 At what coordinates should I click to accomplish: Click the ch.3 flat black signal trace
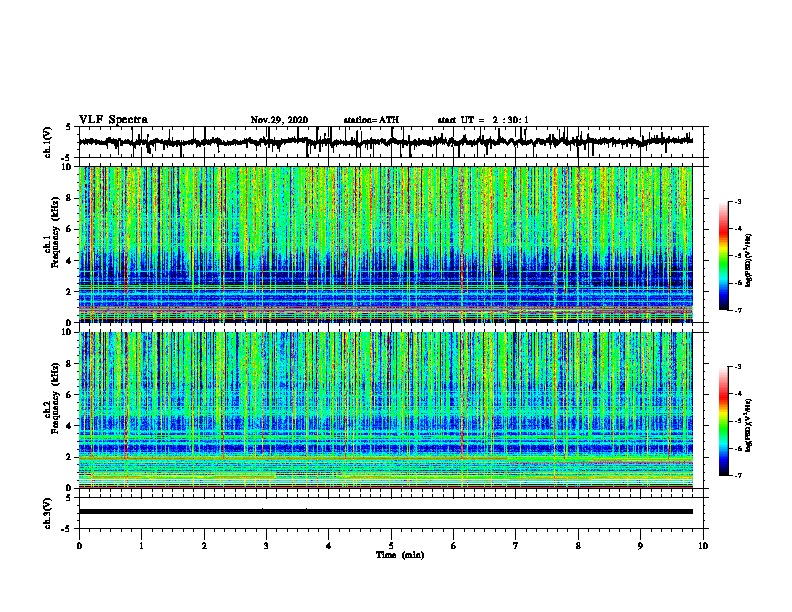click(385, 512)
